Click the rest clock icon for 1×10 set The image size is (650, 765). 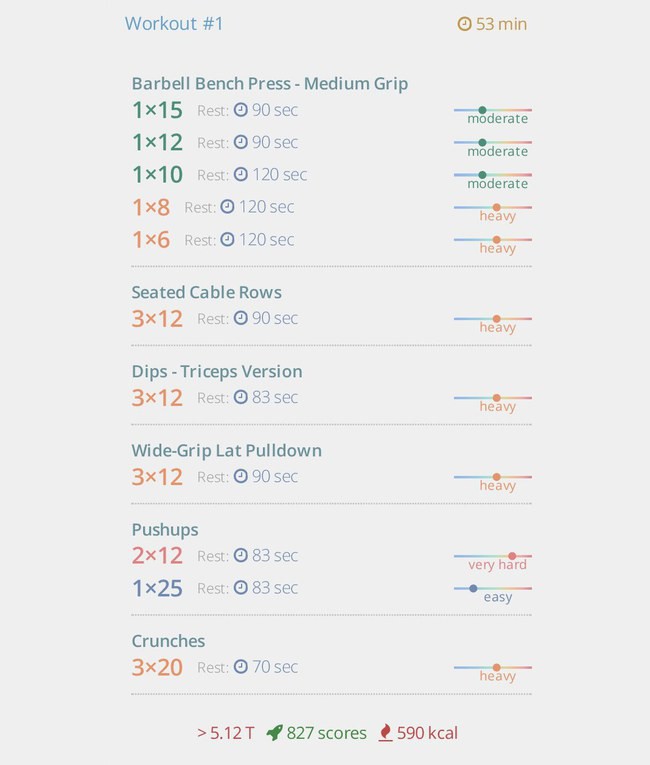(x=240, y=174)
